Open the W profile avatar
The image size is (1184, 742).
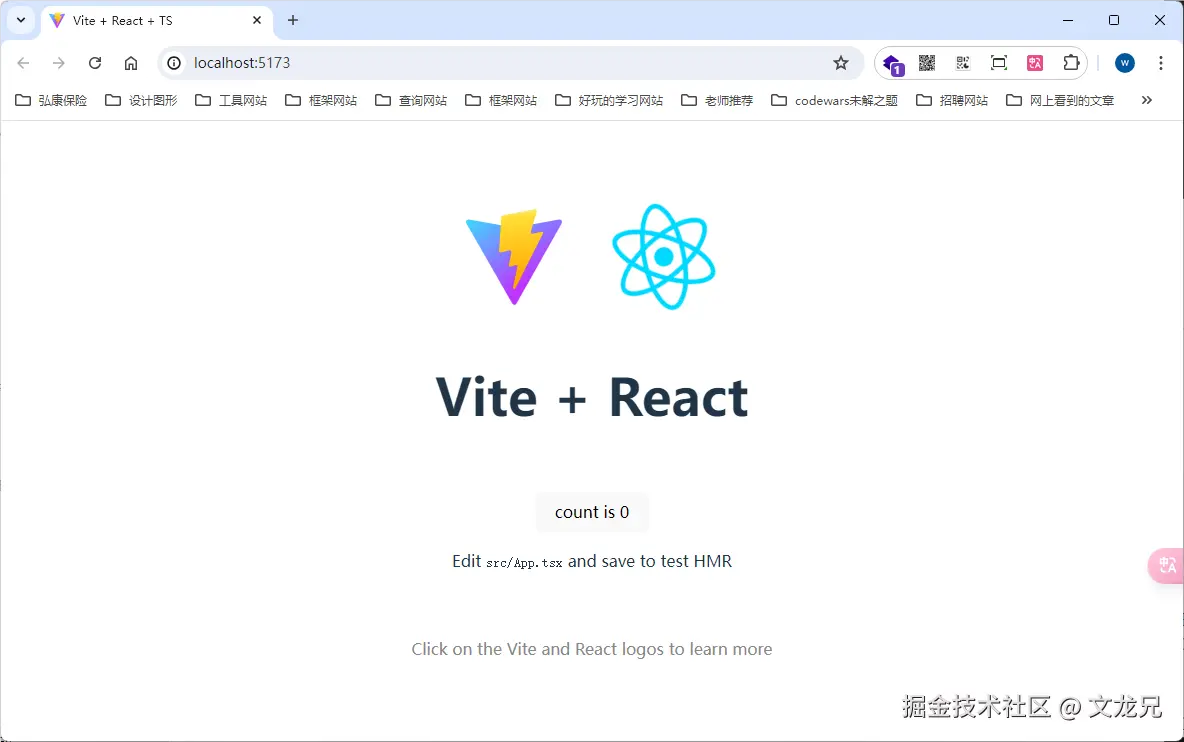1124,63
